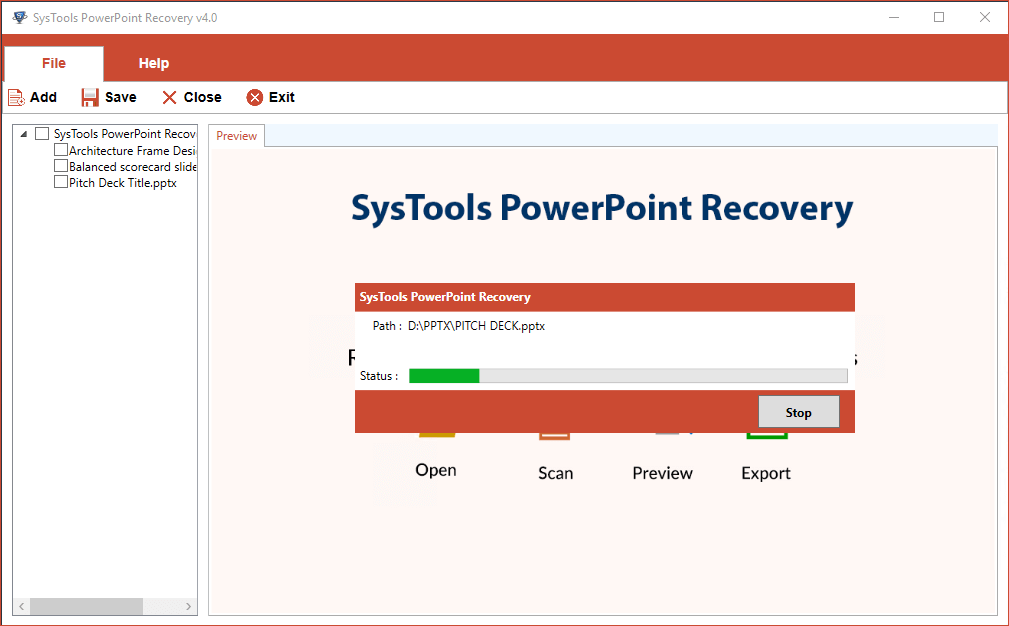
Task: Click the Save floppy disk icon
Action: coord(90,97)
